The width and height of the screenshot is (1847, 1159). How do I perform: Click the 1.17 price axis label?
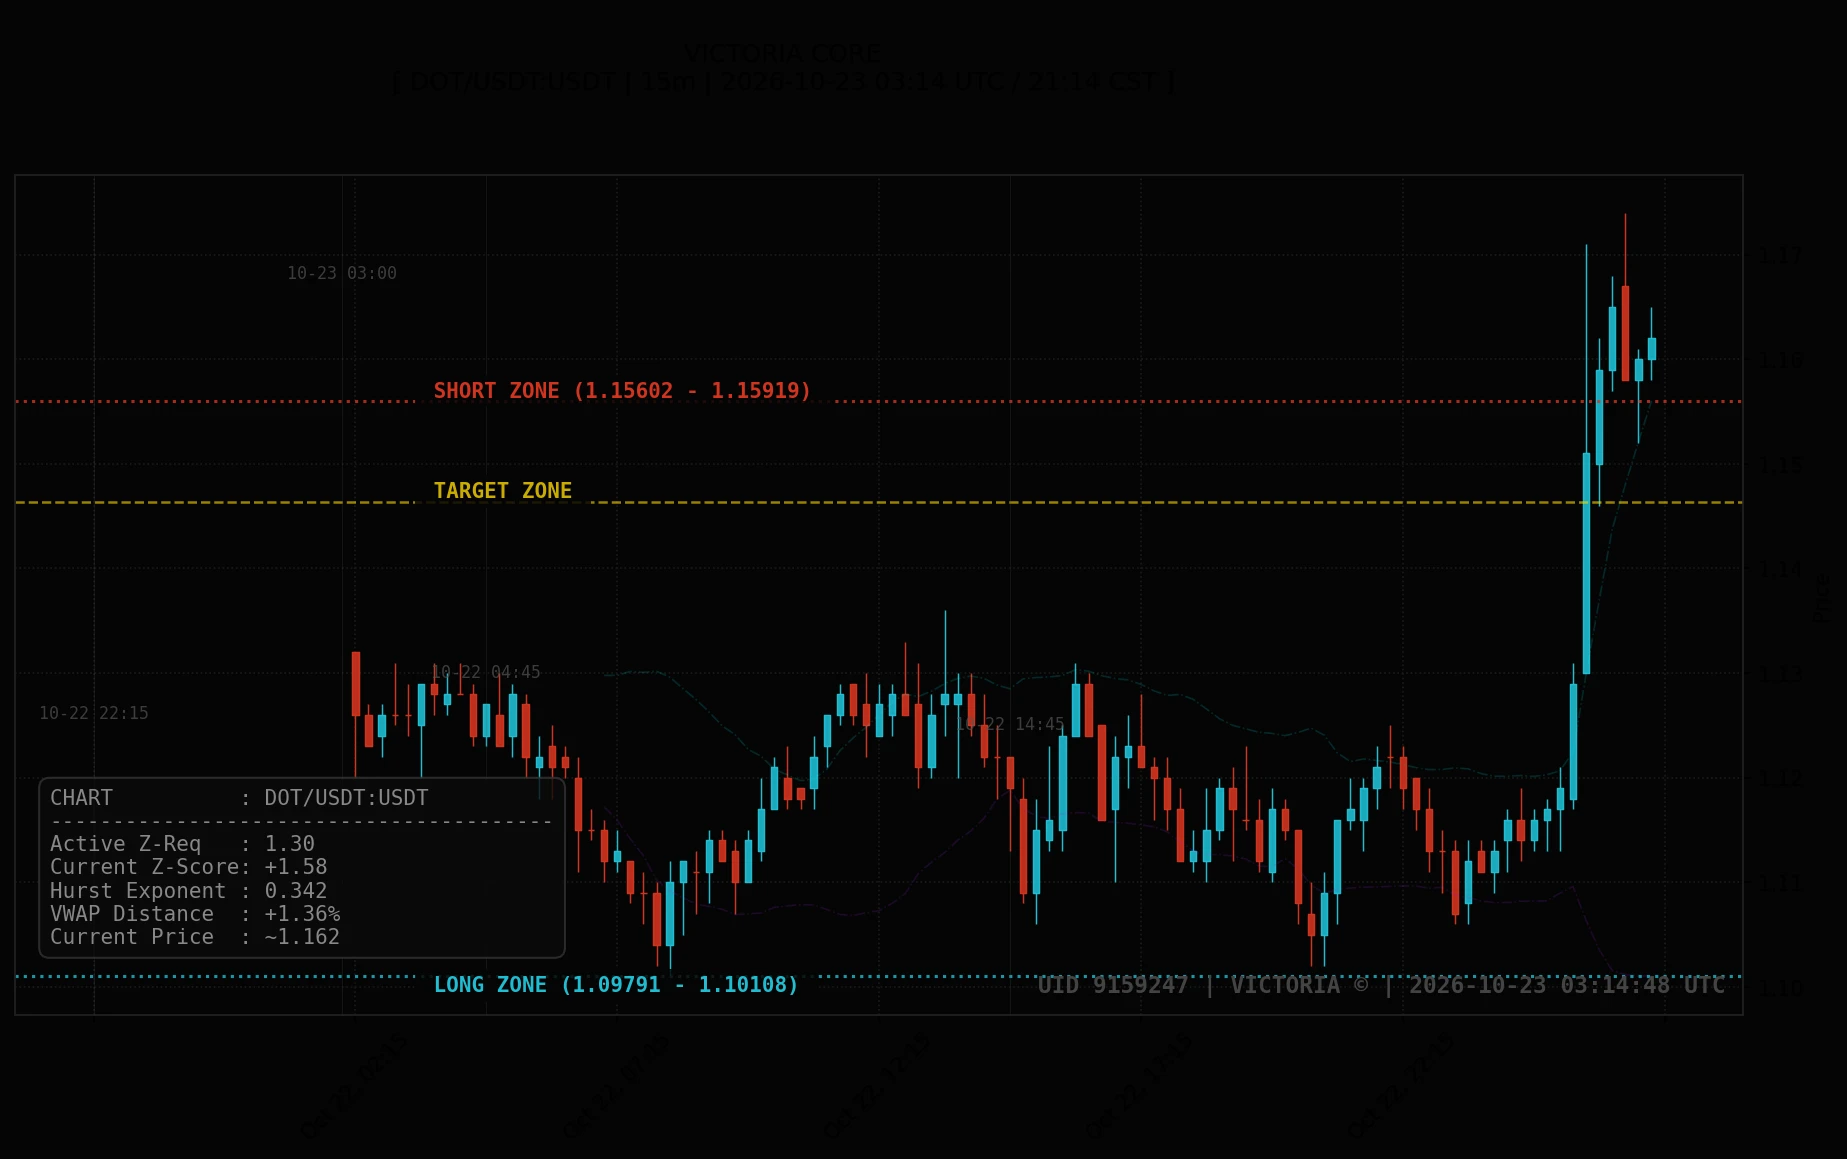click(1781, 256)
